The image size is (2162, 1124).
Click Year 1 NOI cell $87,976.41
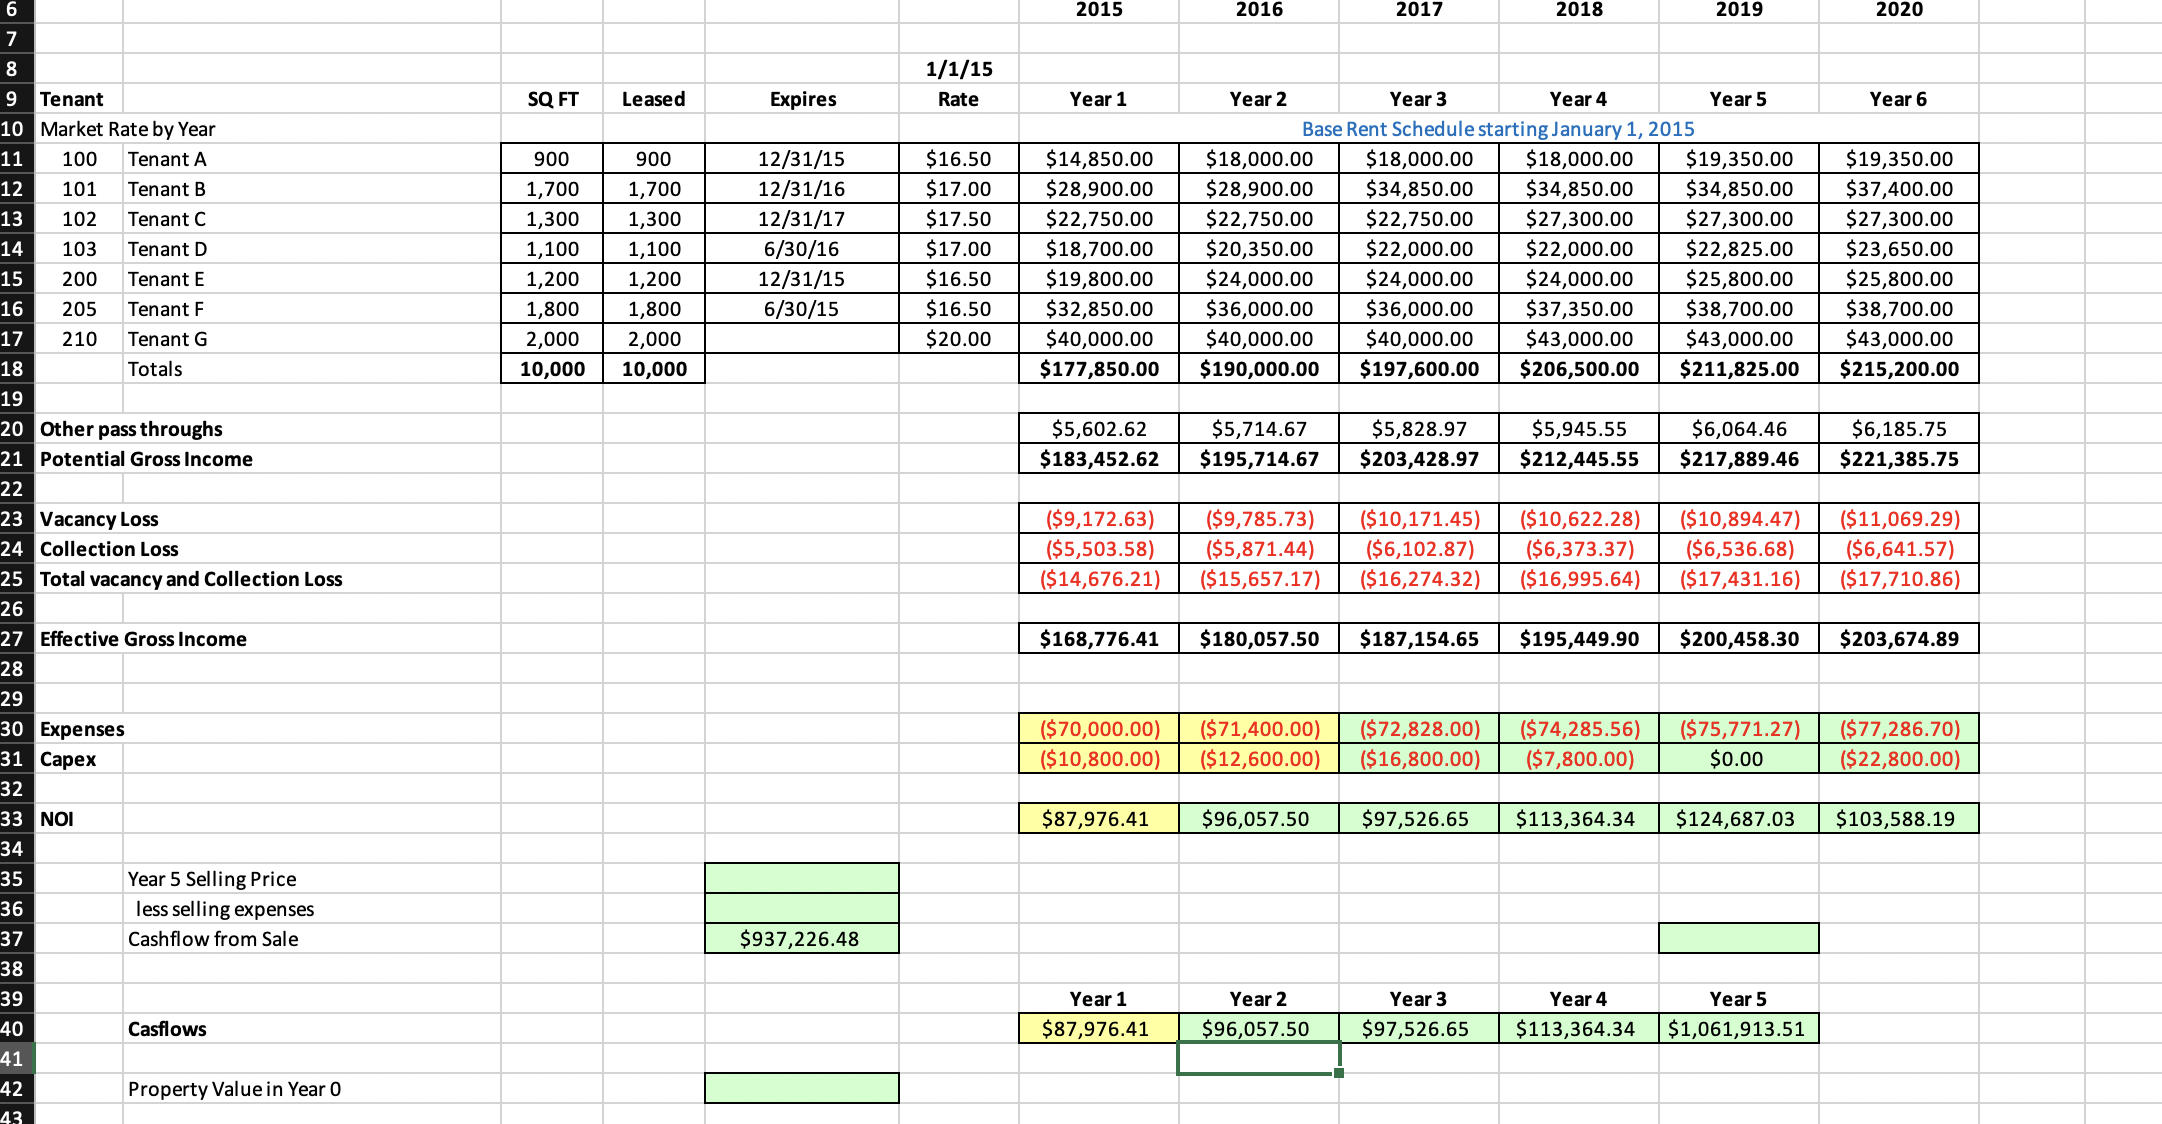click(x=1098, y=819)
